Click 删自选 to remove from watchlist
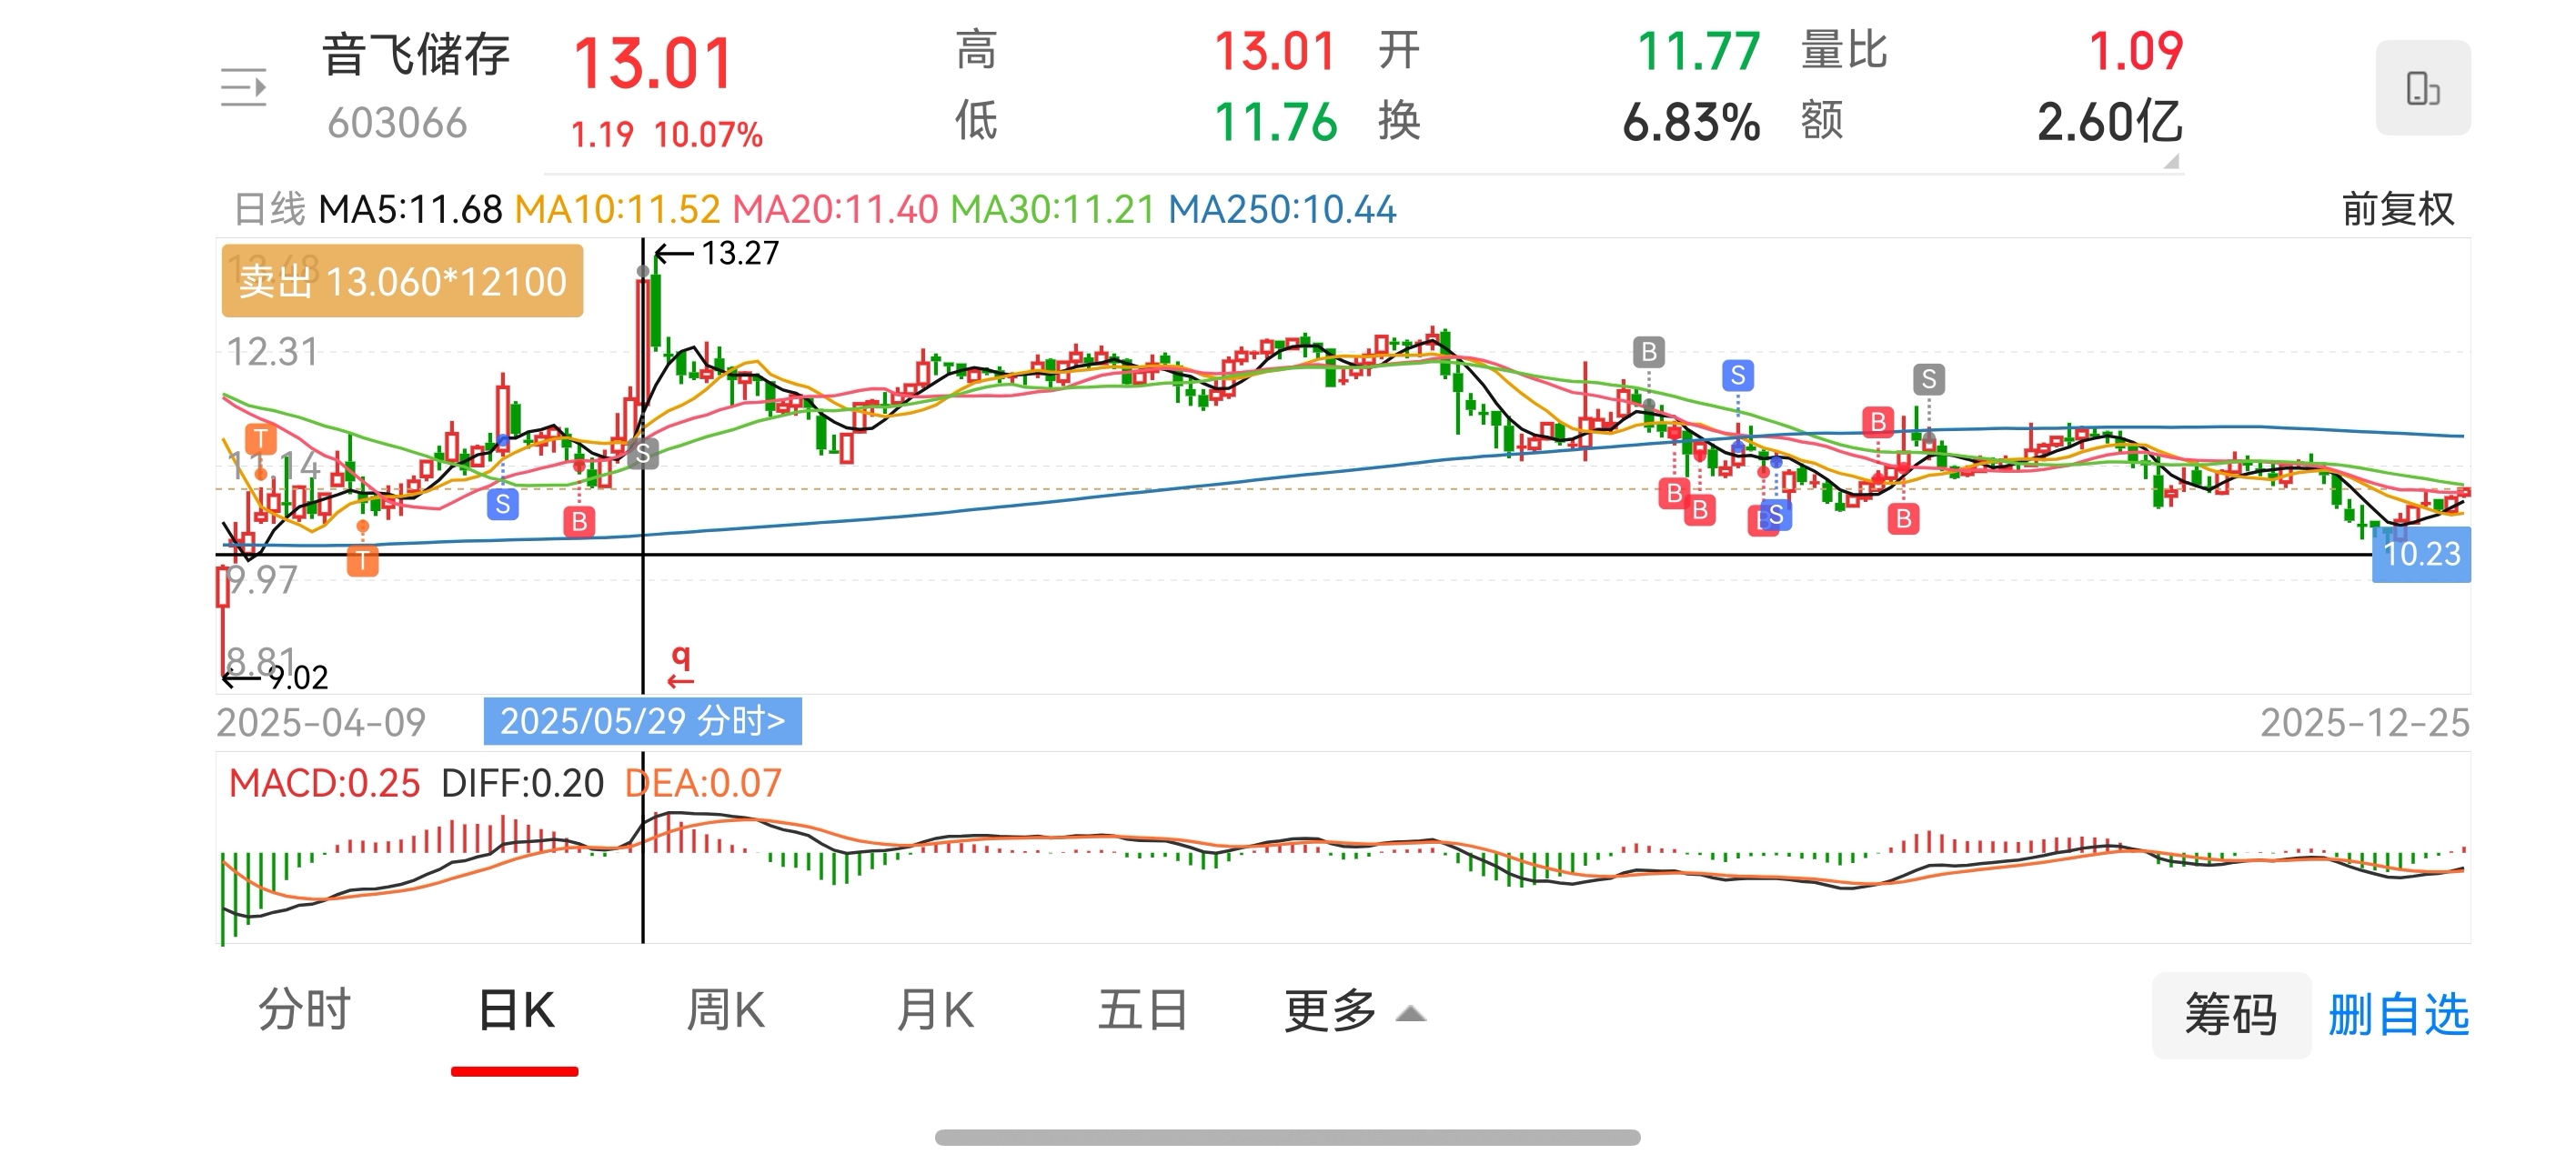2576x1164 pixels. 2397,1015
